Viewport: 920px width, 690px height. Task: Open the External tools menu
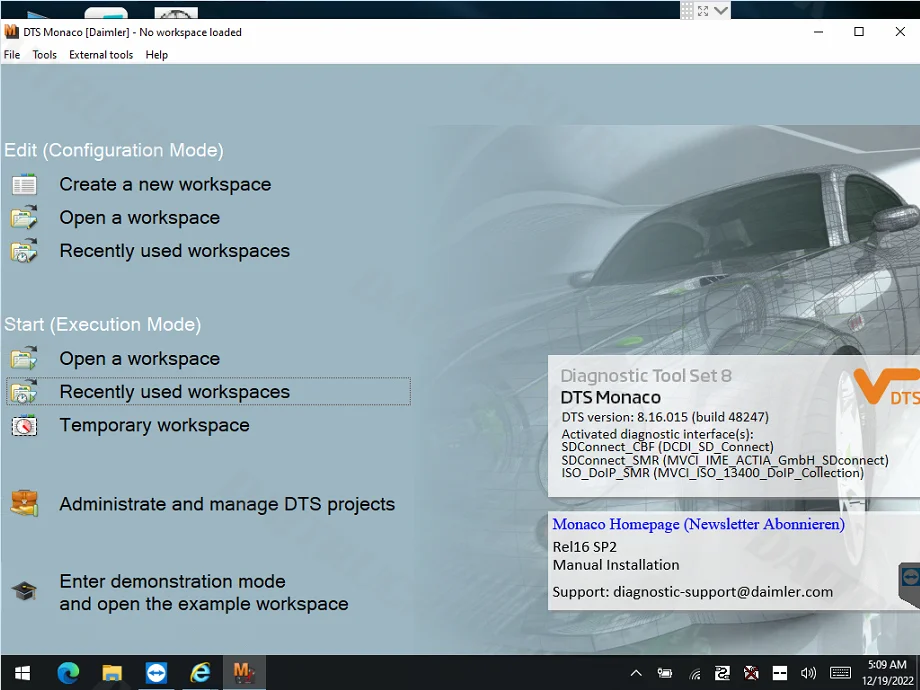pos(101,55)
